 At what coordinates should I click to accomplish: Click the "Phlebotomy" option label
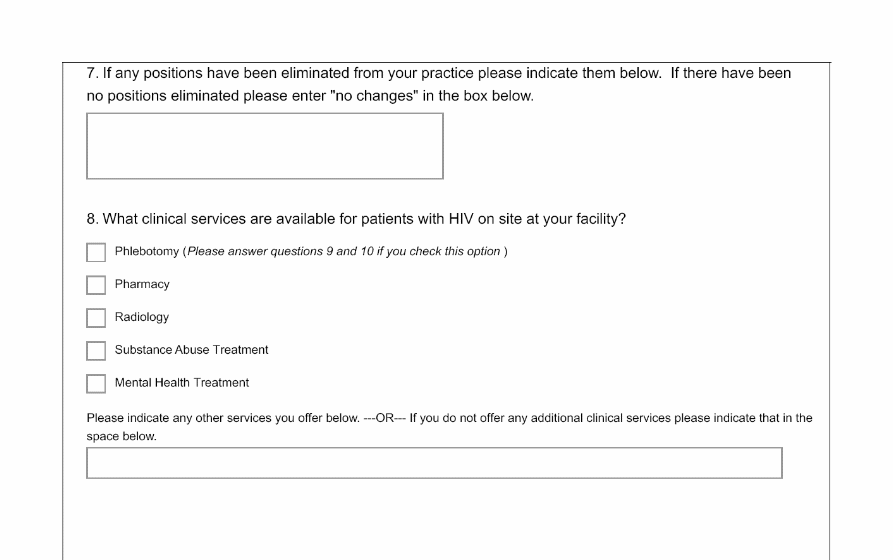(146, 251)
